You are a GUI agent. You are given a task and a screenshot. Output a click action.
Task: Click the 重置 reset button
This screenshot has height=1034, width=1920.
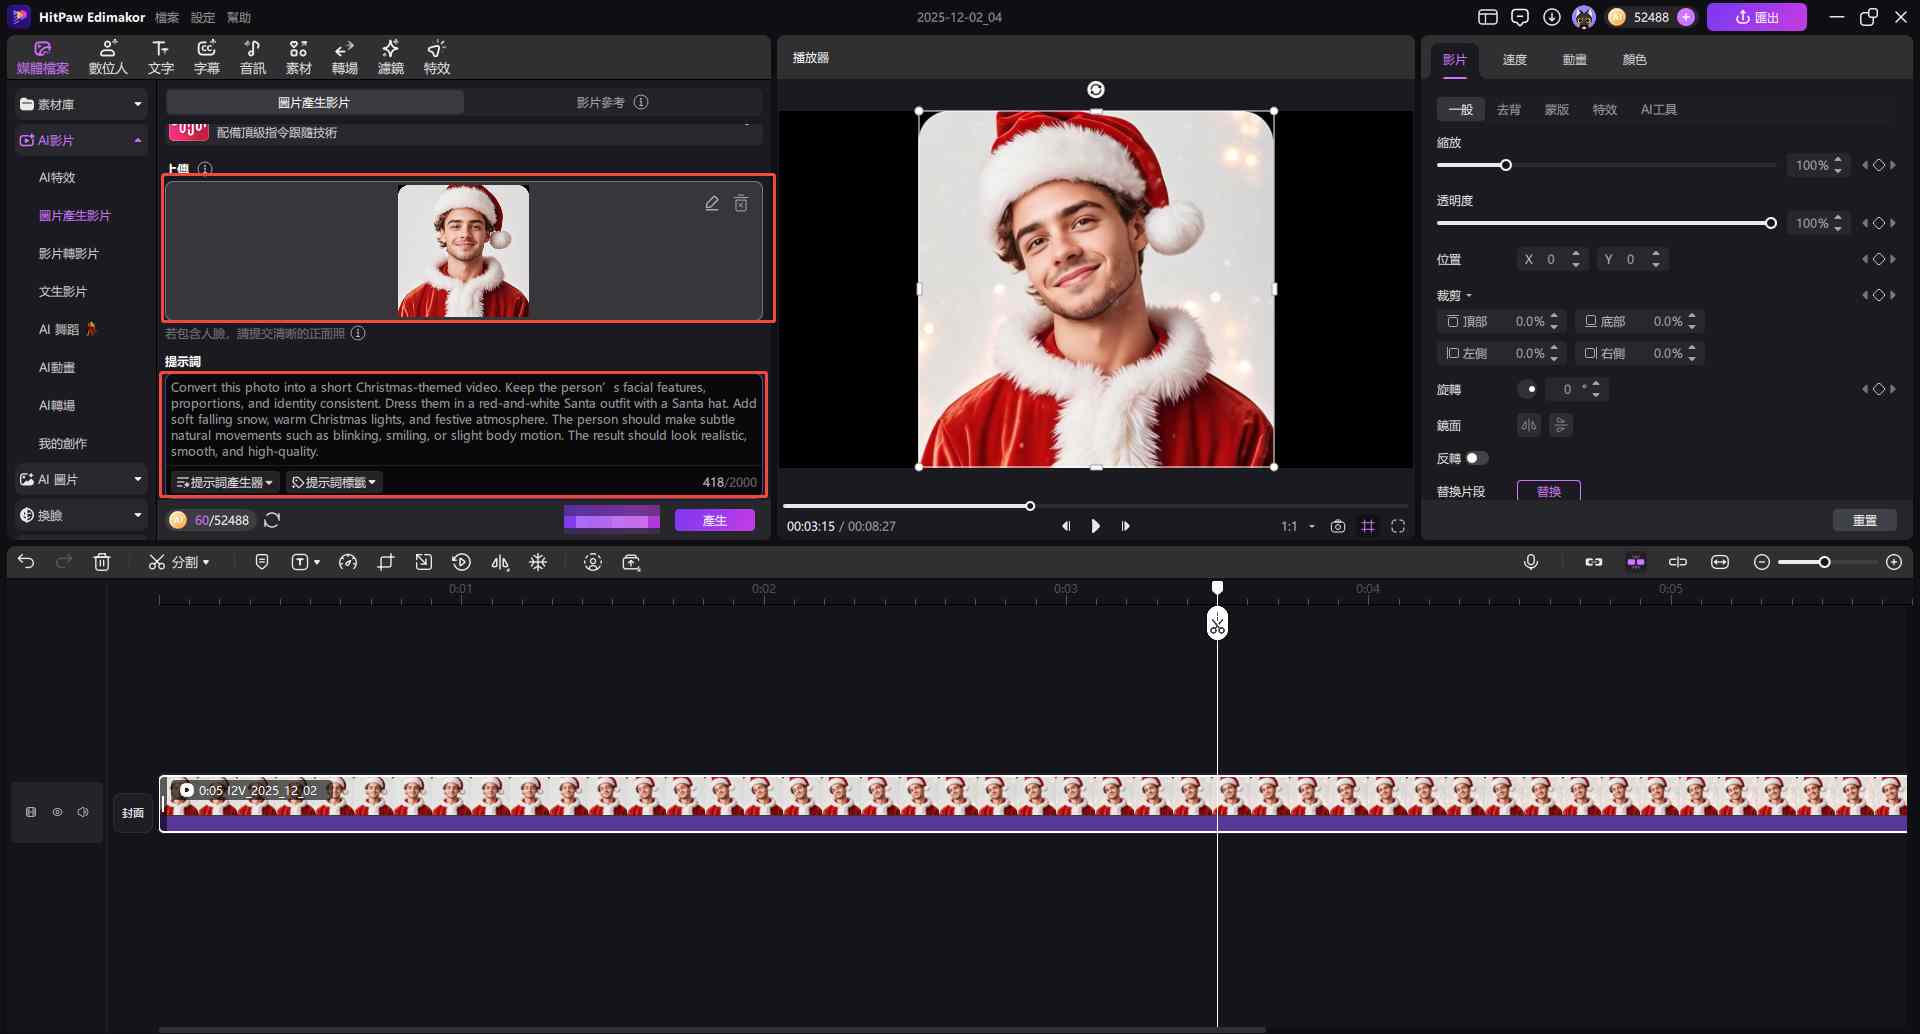pyautogui.click(x=1864, y=520)
